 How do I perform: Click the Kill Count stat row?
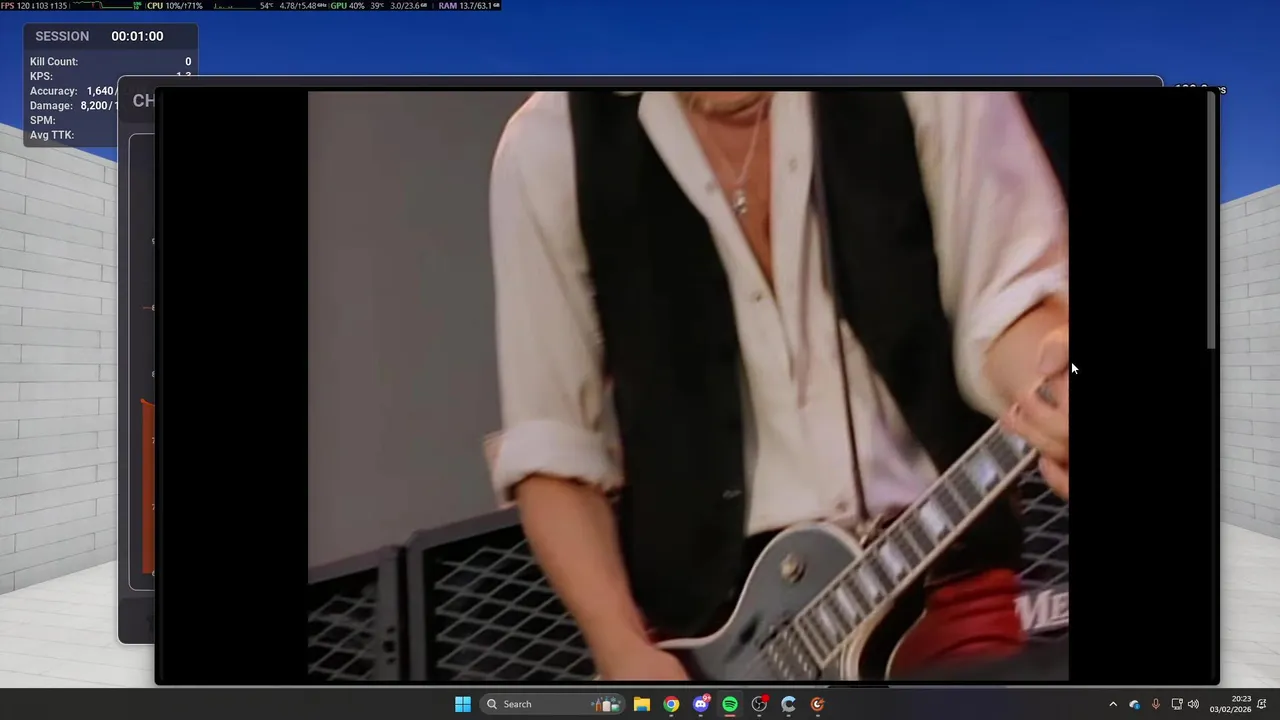[x=110, y=62]
